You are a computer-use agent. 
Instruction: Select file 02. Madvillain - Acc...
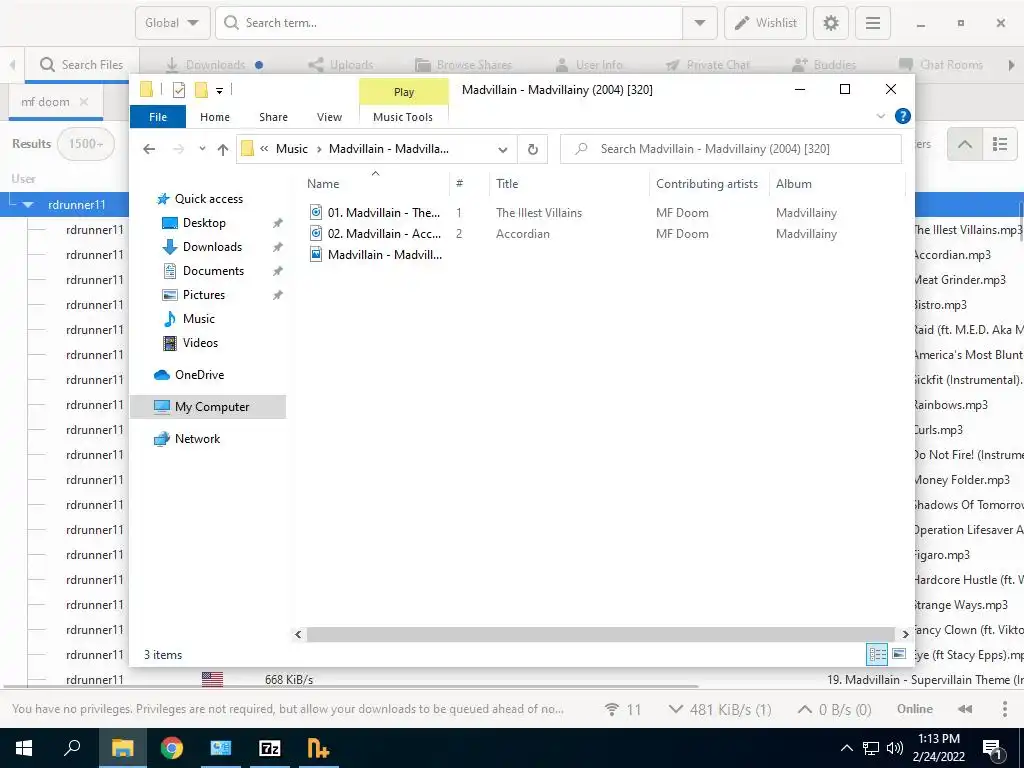pyautogui.click(x=375, y=234)
